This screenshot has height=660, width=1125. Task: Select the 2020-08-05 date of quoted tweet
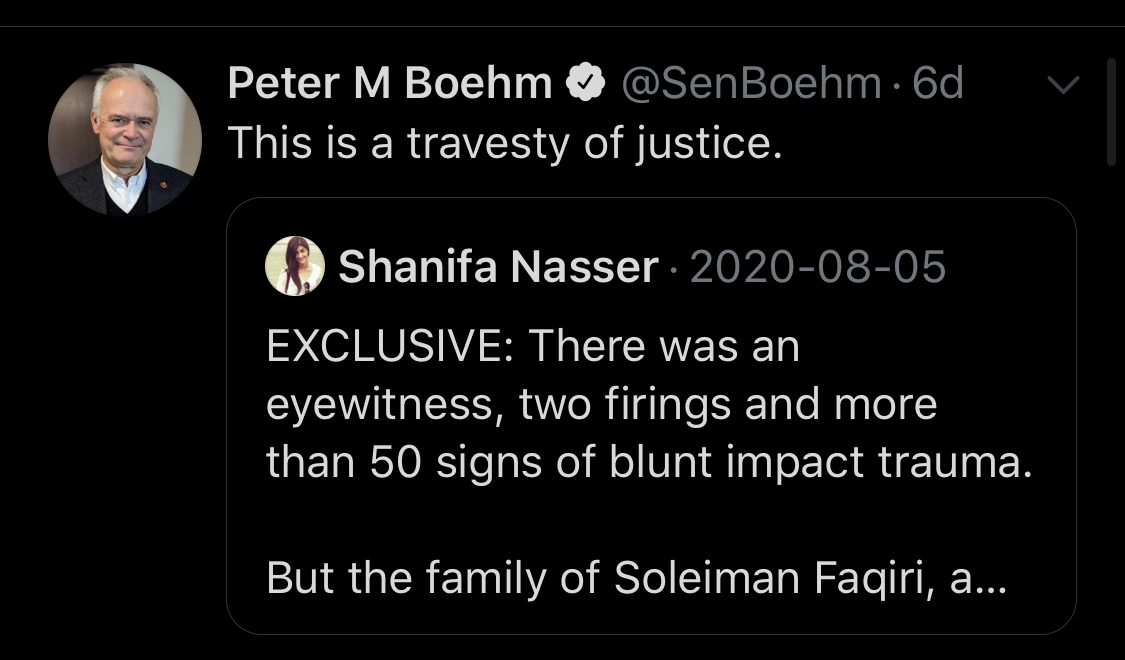click(x=817, y=267)
